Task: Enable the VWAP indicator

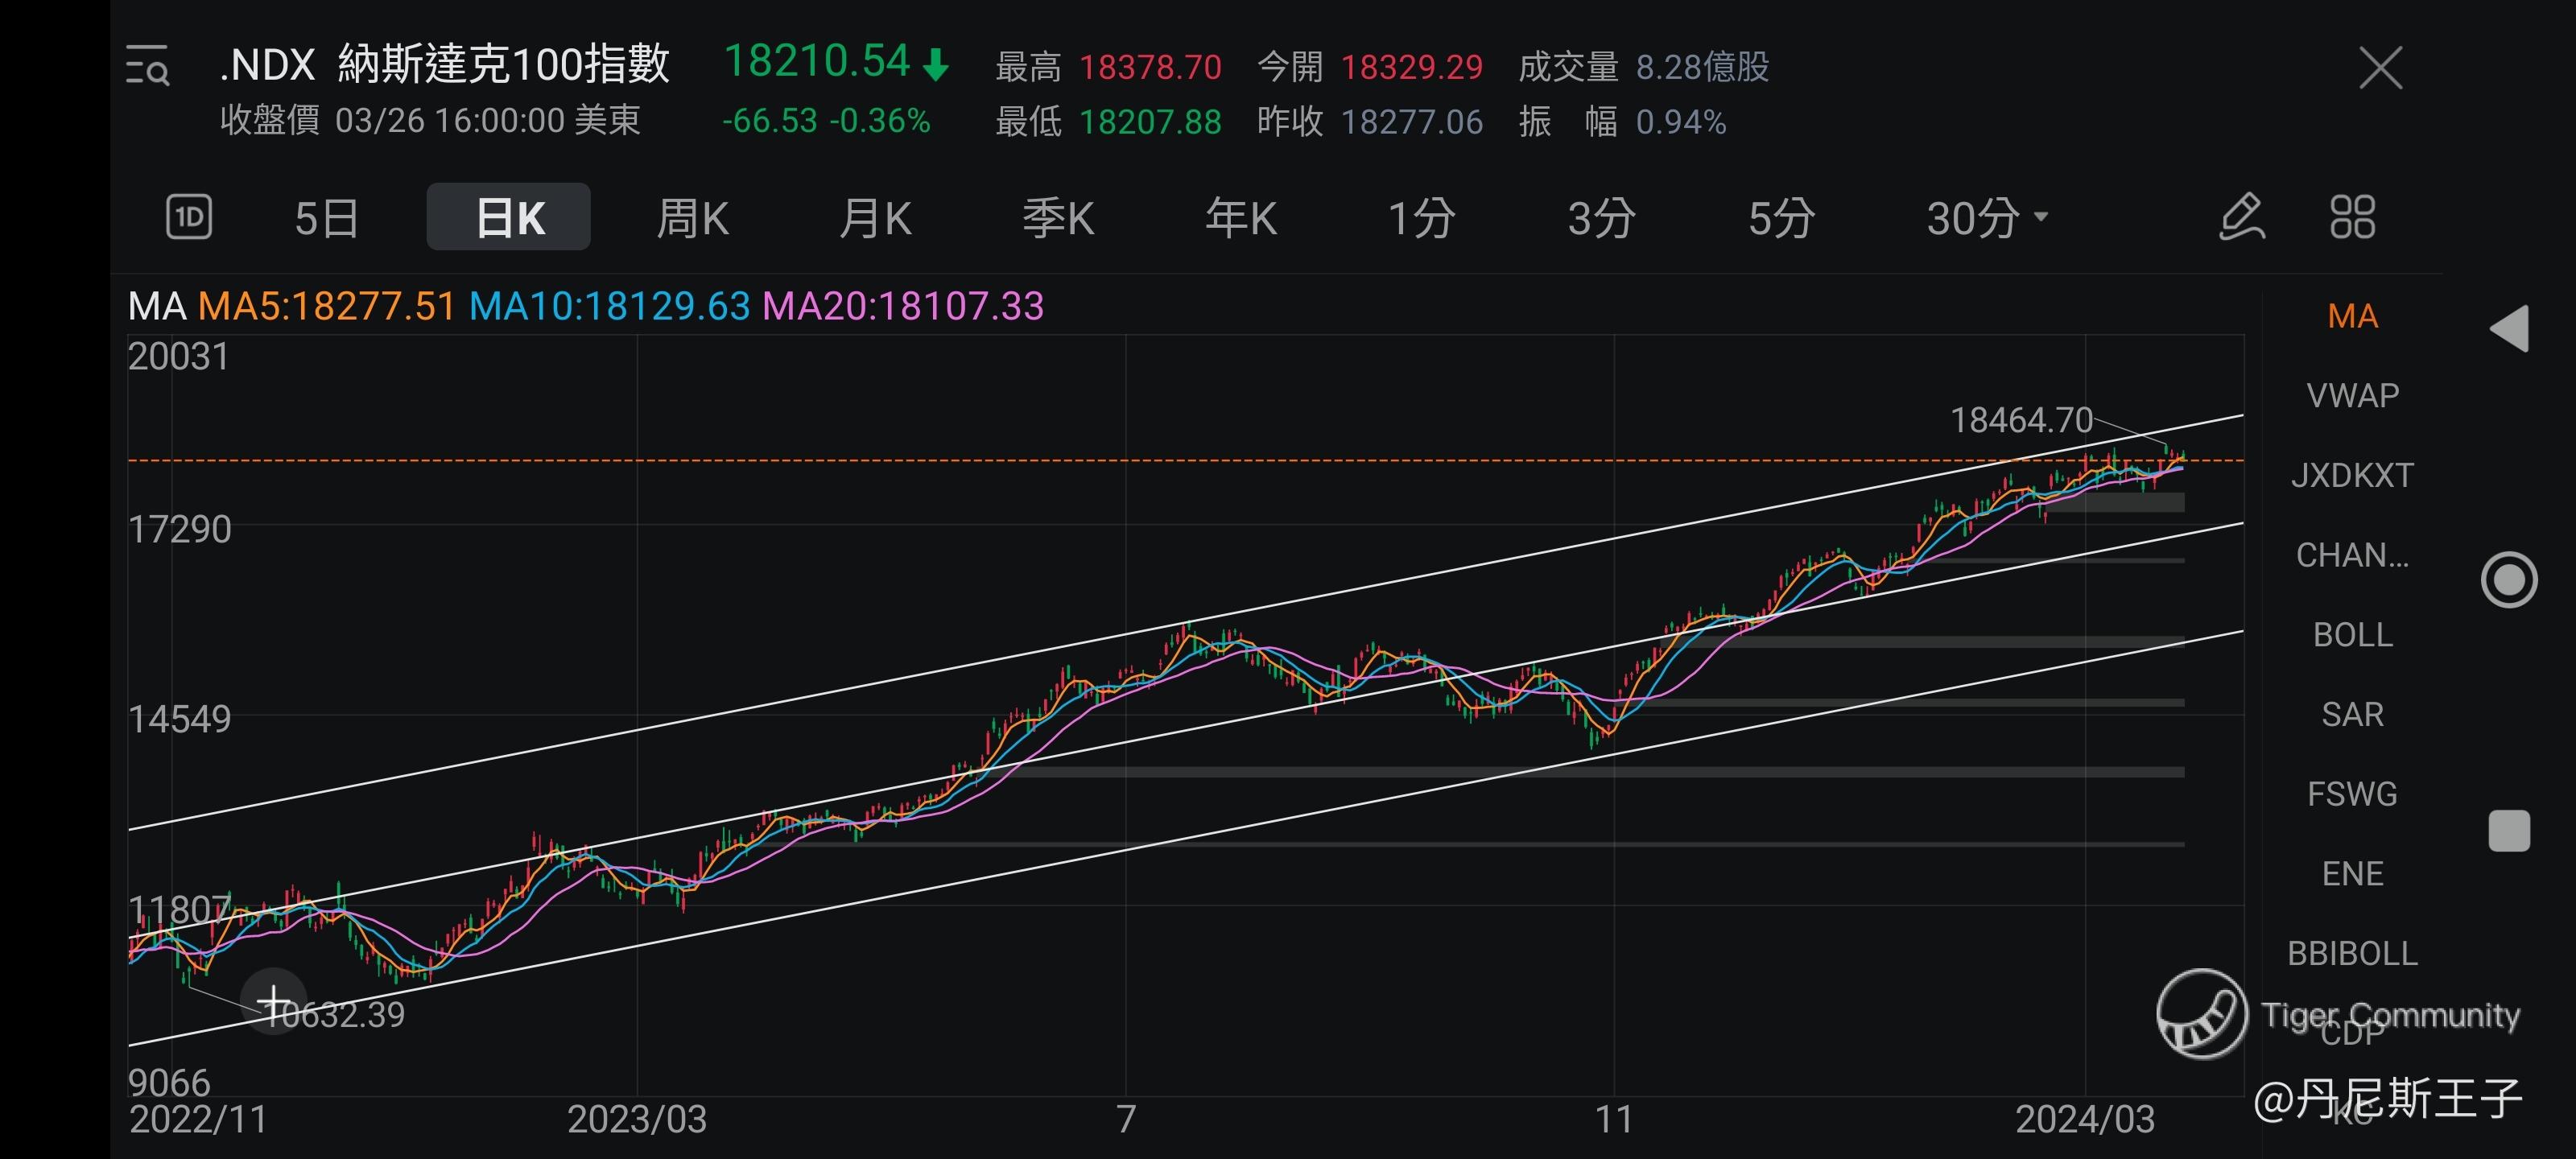Action: [x=2352, y=396]
